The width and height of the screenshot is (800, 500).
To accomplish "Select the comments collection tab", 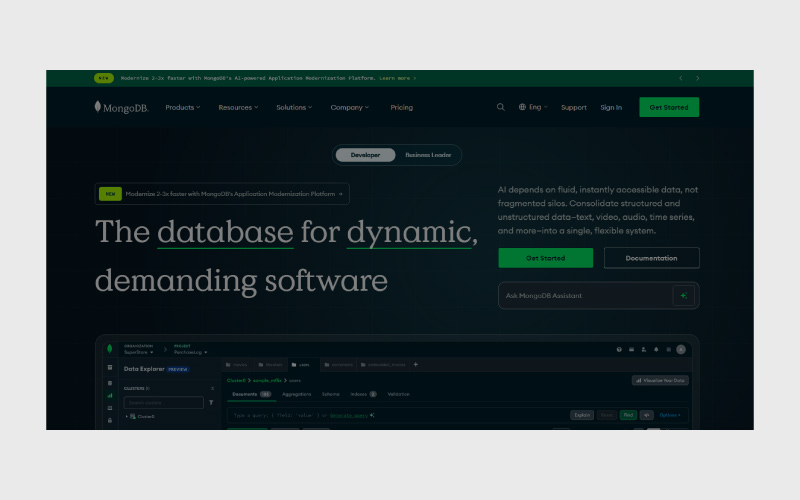I will click(x=339, y=365).
